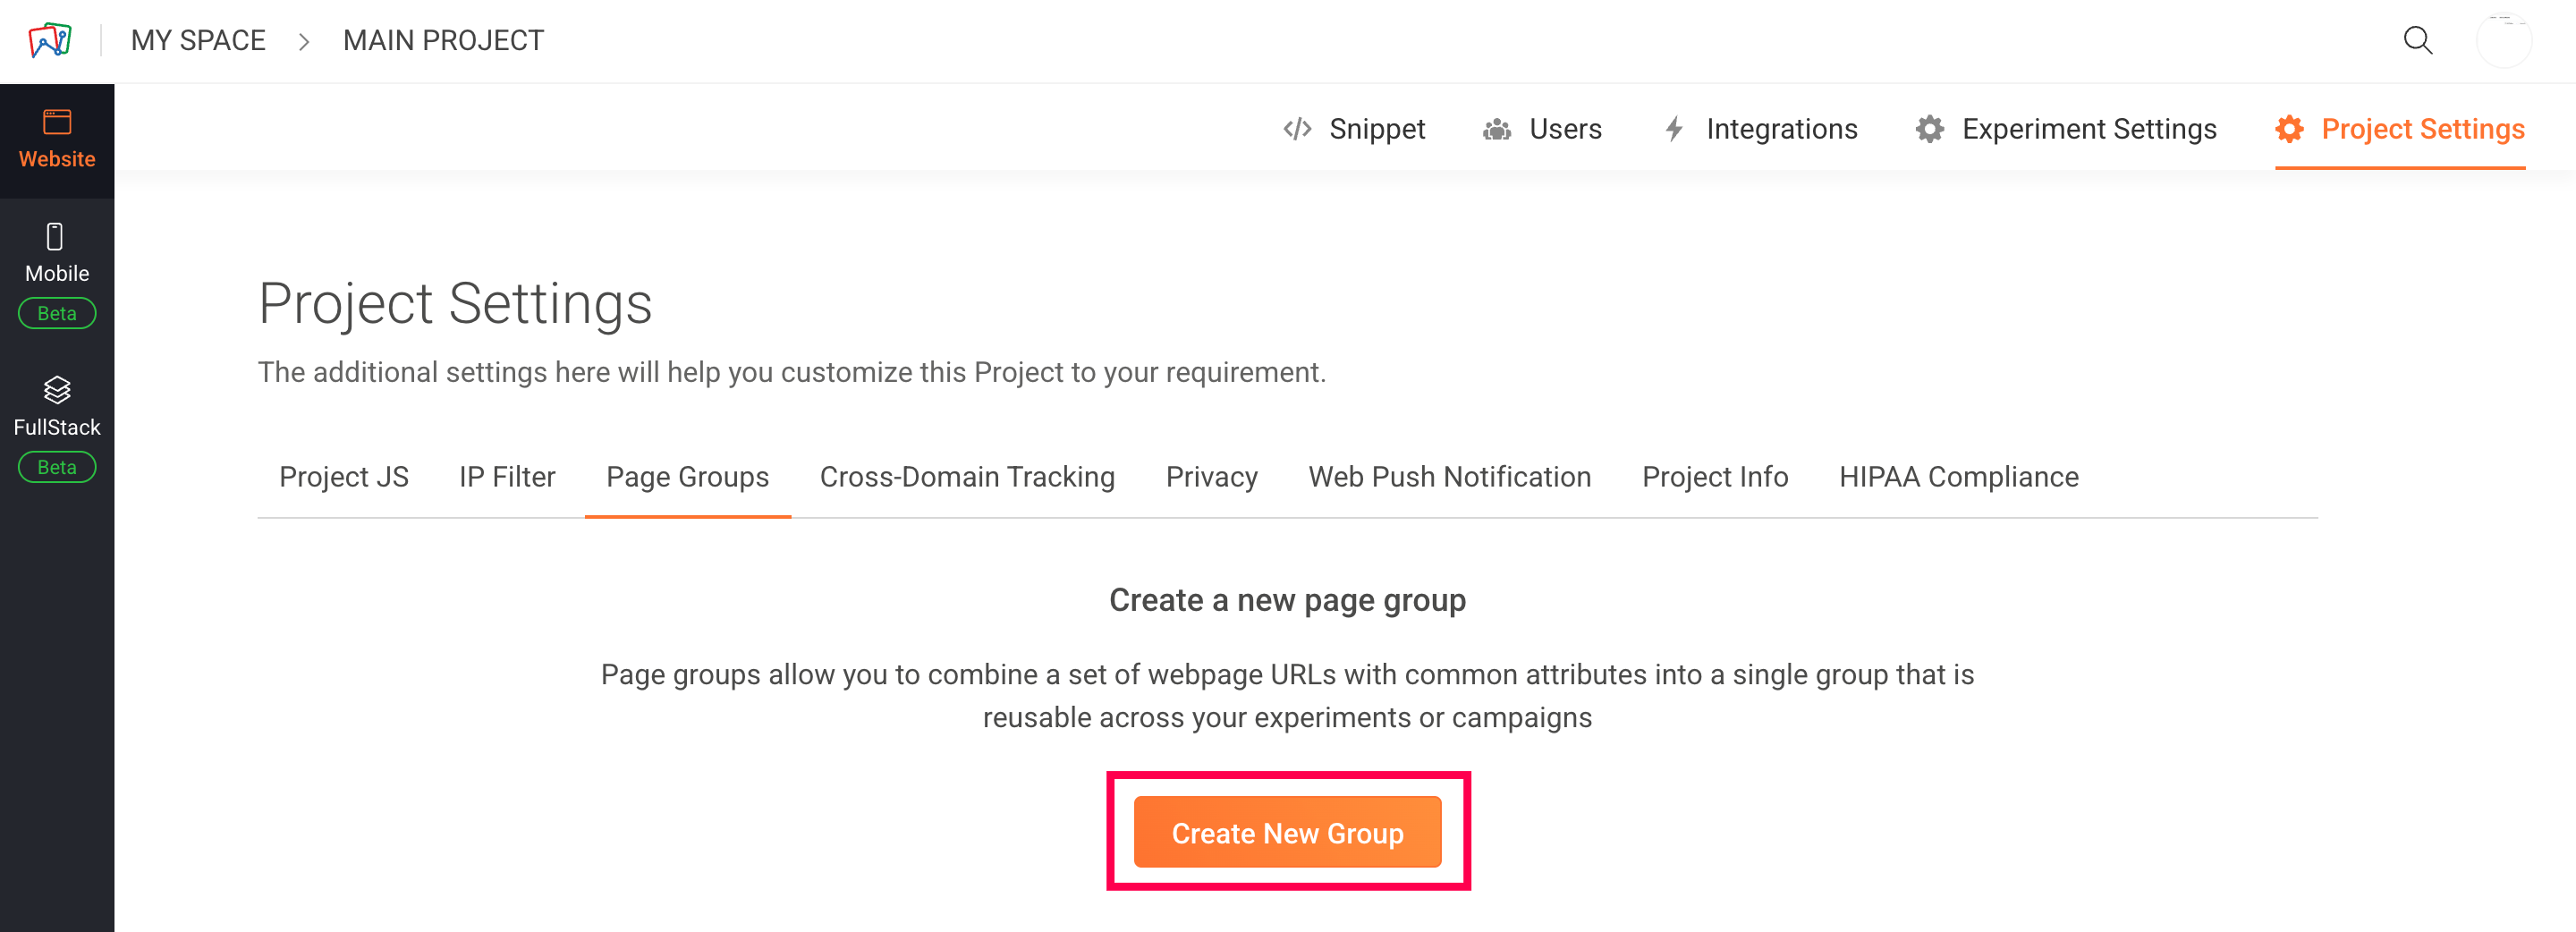Click the breadcrumb chevron after MY SPACE
The image size is (2576, 932).
pyautogui.click(x=304, y=41)
